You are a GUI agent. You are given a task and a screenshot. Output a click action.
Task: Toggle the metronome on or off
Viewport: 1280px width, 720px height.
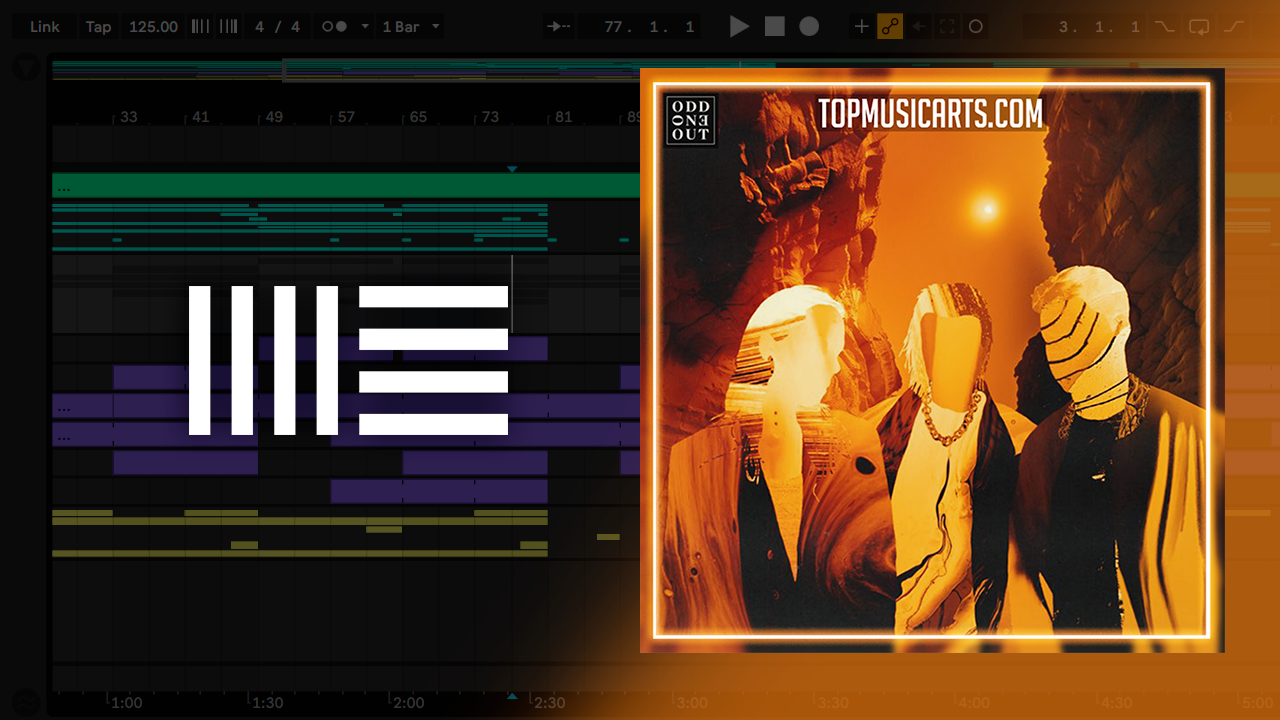pyautogui.click(x=334, y=27)
